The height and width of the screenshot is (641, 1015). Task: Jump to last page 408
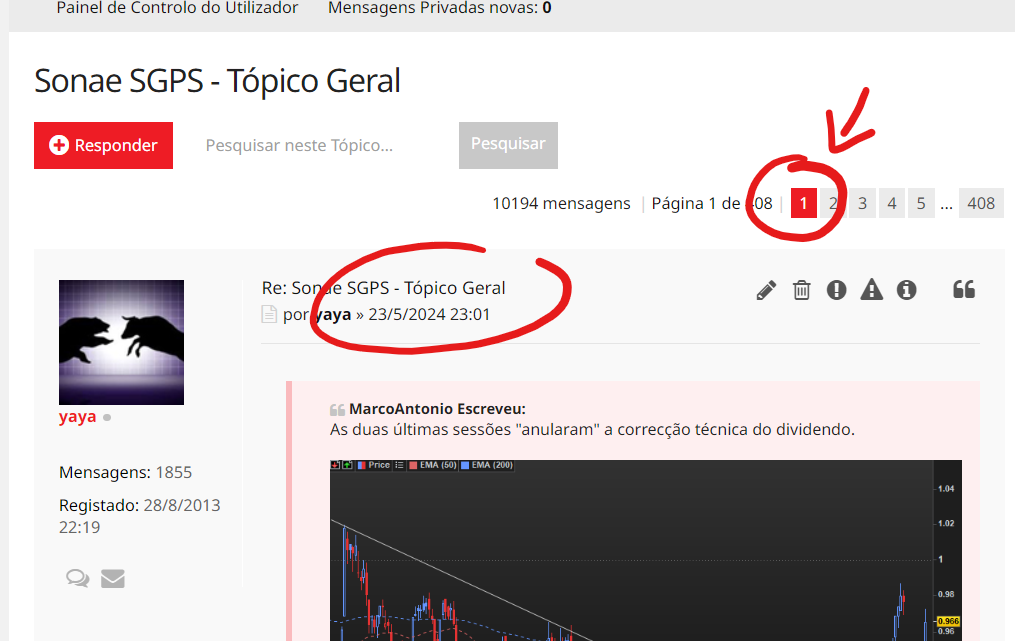coord(981,203)
